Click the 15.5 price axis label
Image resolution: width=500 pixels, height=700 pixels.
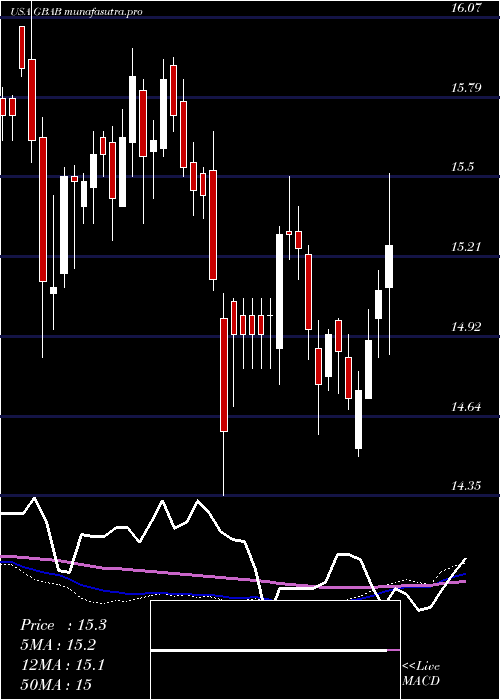[x=462, y=167]
